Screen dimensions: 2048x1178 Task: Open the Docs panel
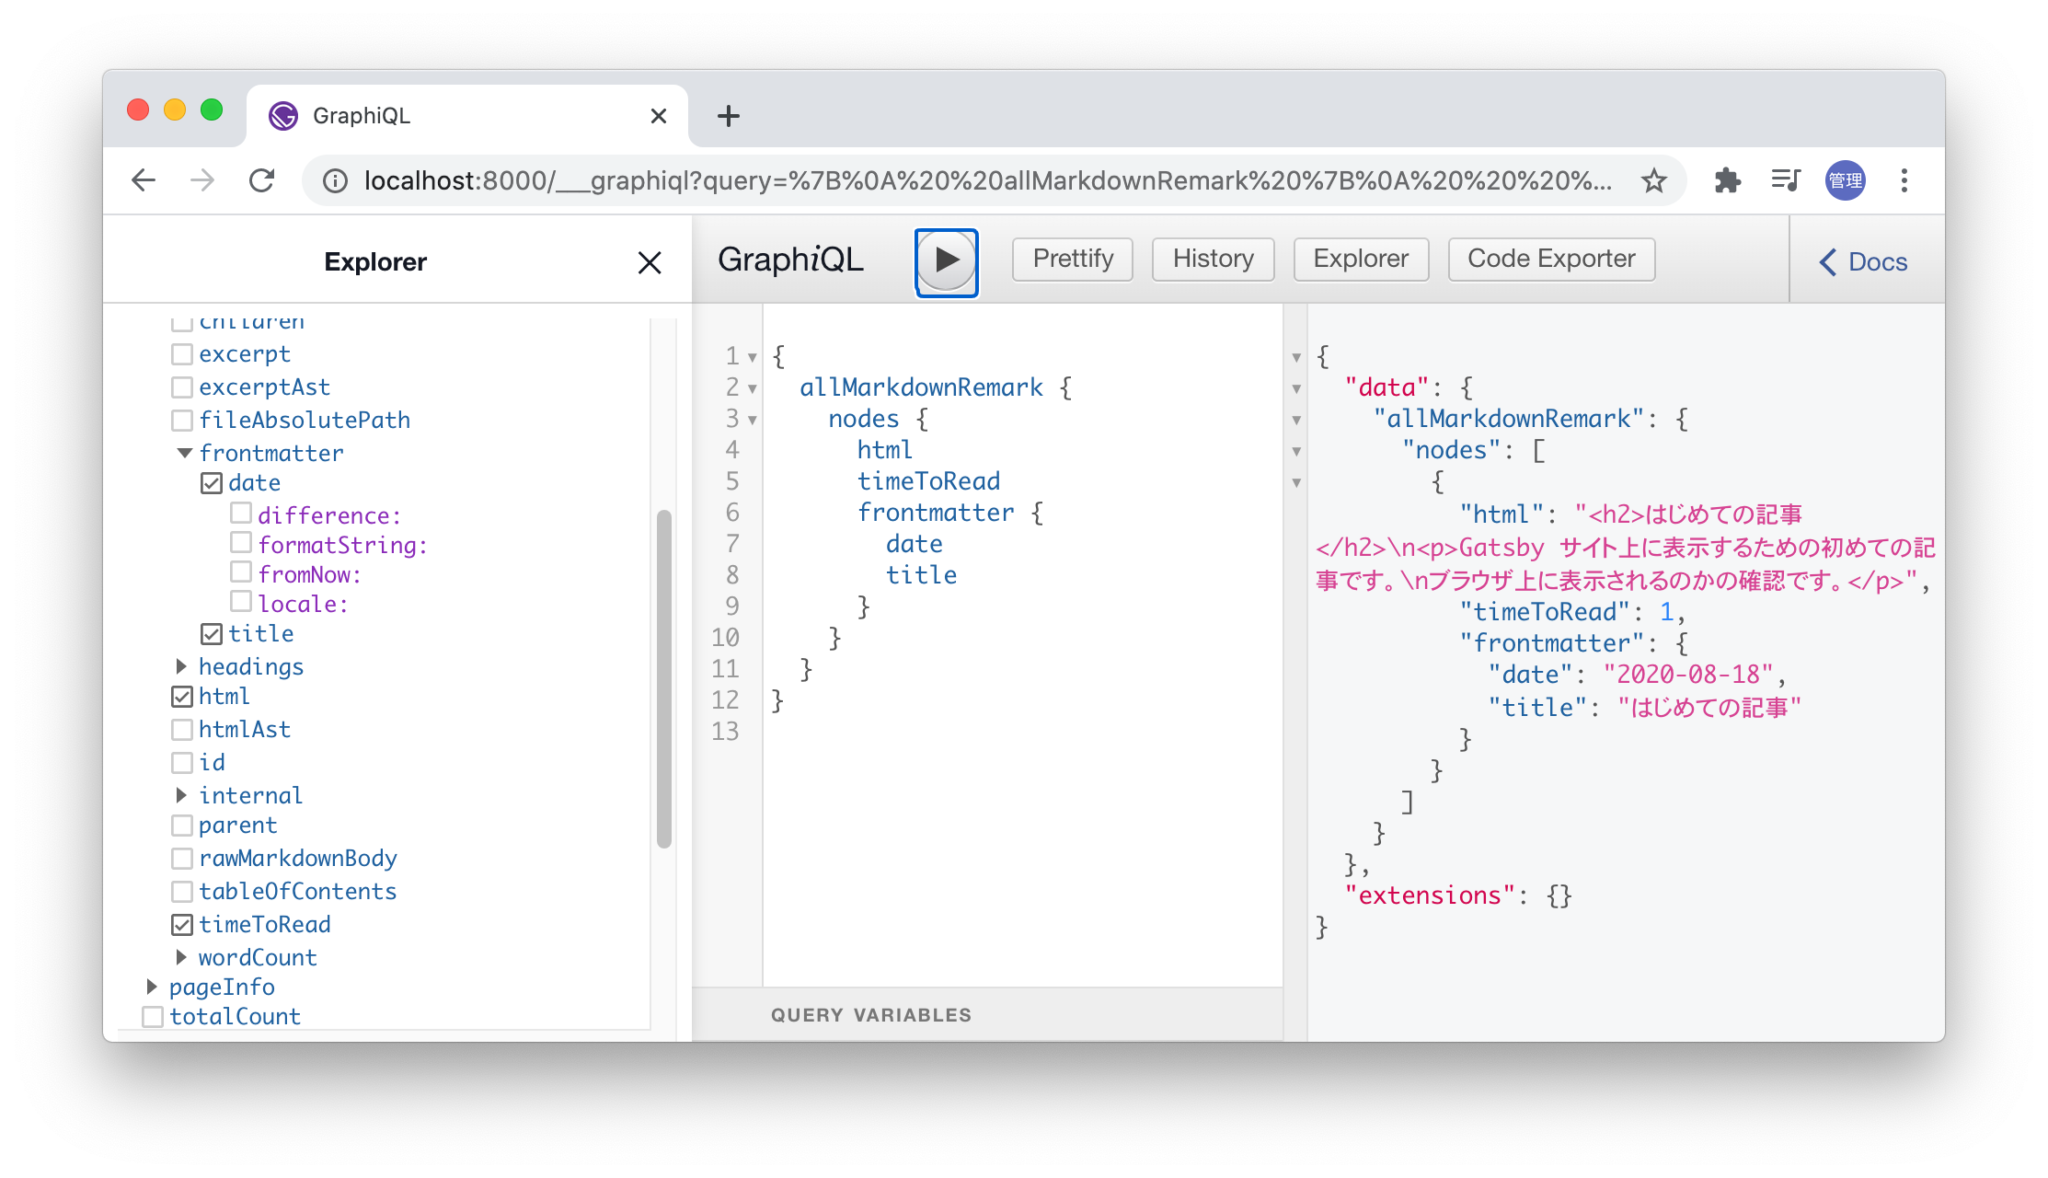[1863, 262]
